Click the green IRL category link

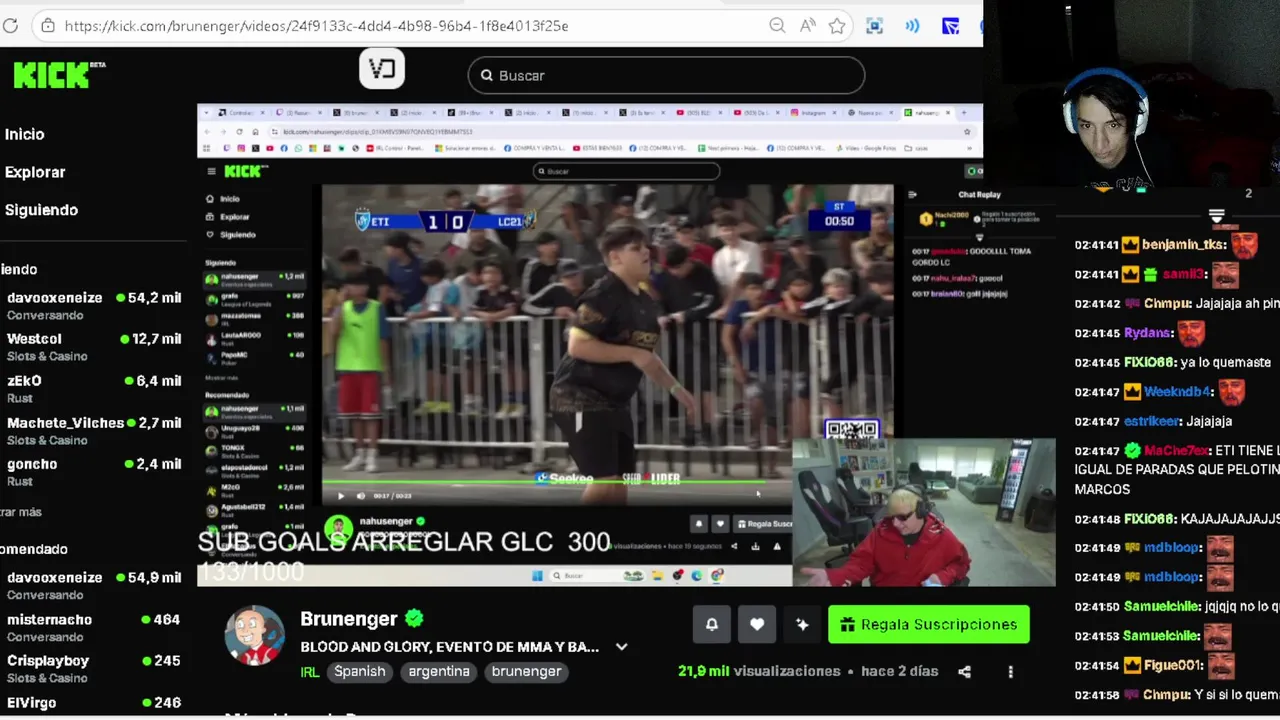pyautogui.click(x=310, y=672)
